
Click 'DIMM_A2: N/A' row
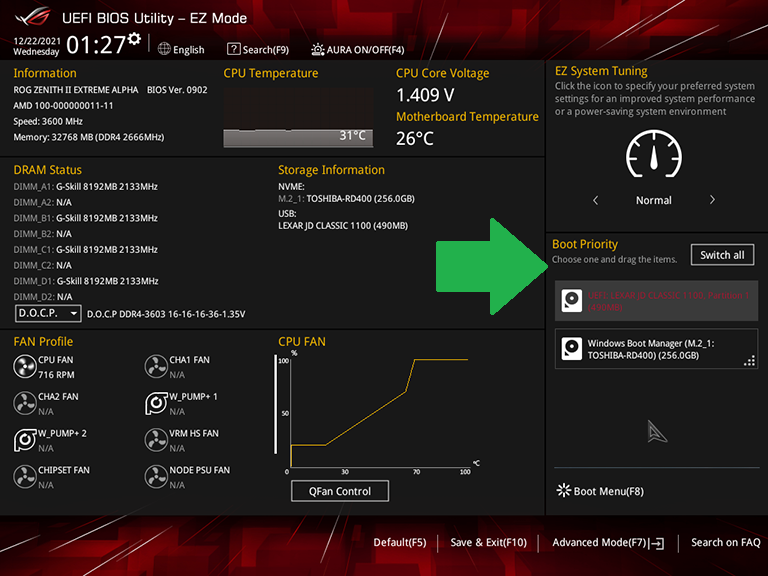pyautogui.click(x=43, y=202)
